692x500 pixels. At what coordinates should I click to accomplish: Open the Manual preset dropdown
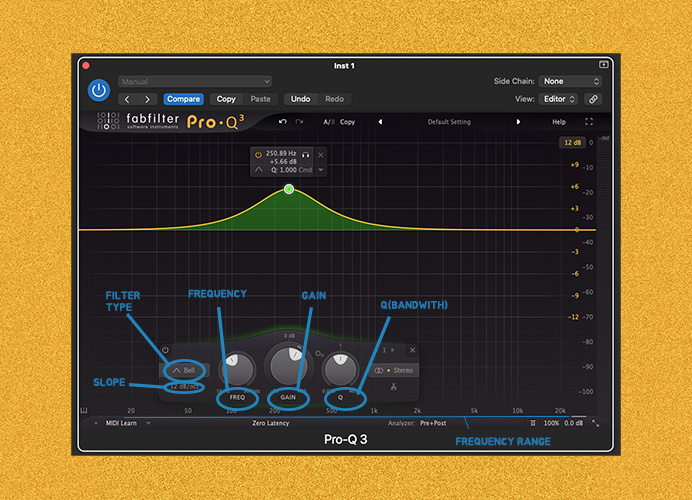[x=195, y=82]
